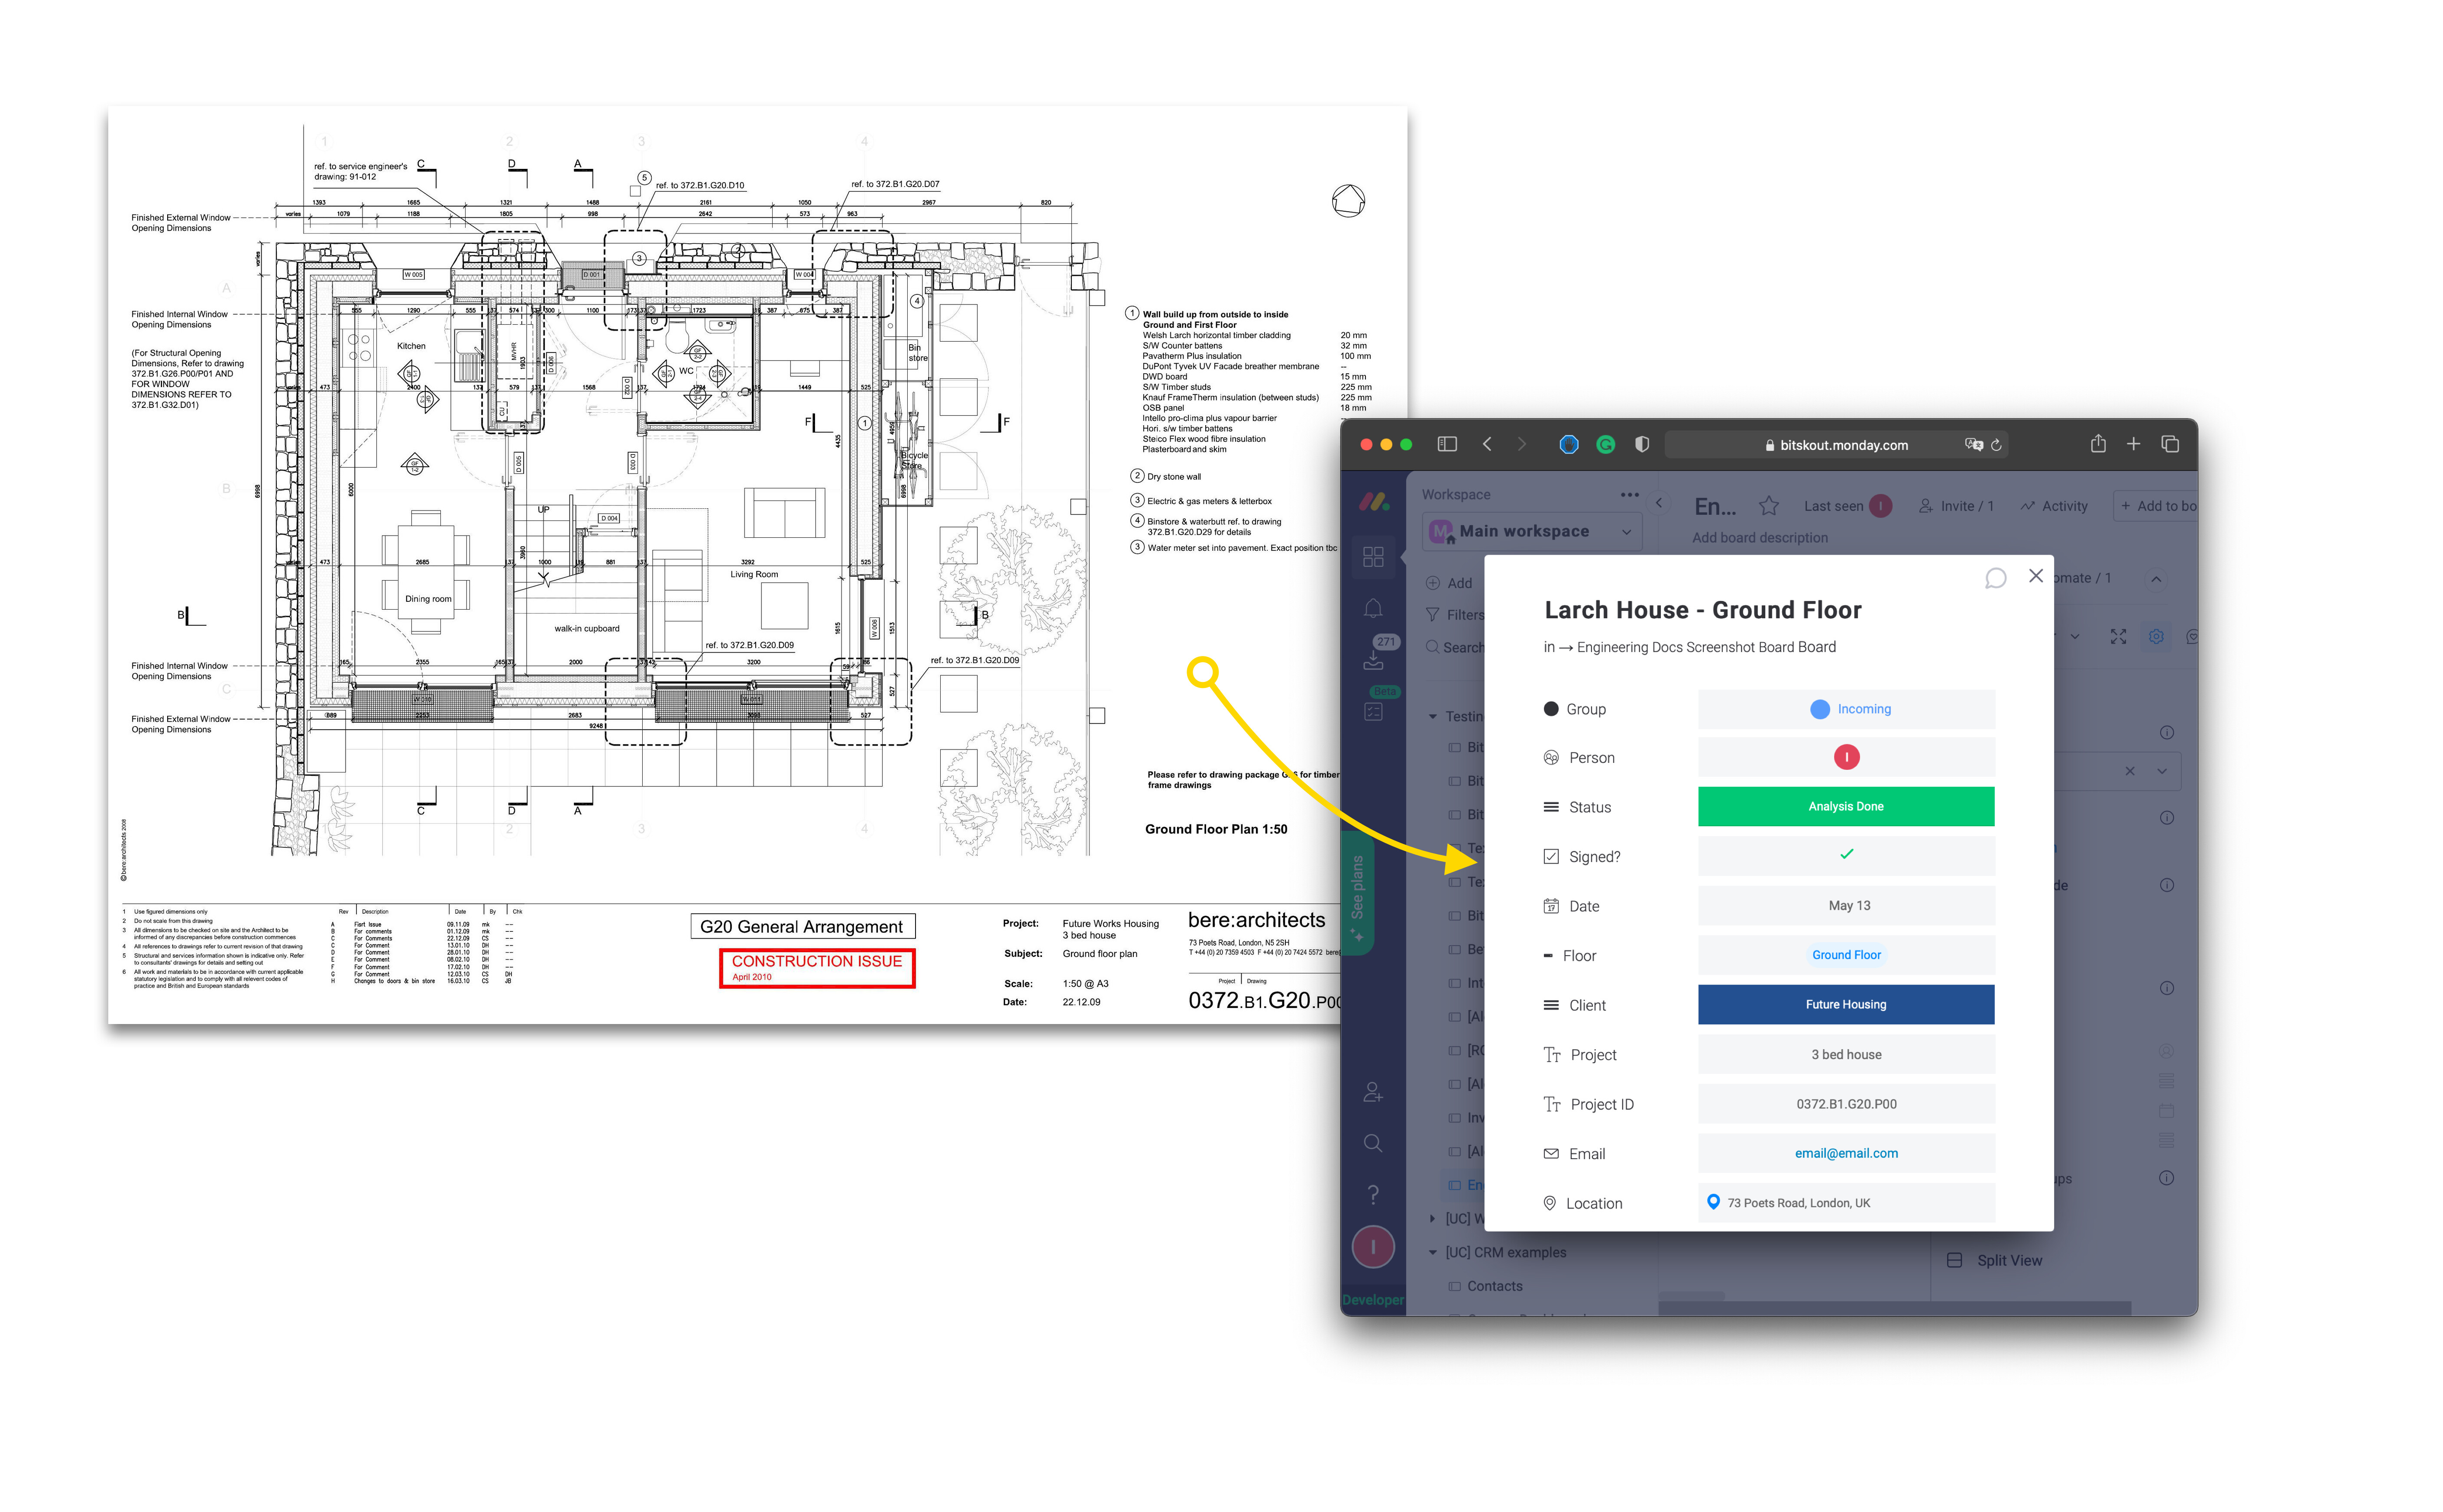Image resolution: width=2443 pixels, height=1512 pixels.
Task: Open the email@email.com link
Action: click(x=1845, y=1153)
